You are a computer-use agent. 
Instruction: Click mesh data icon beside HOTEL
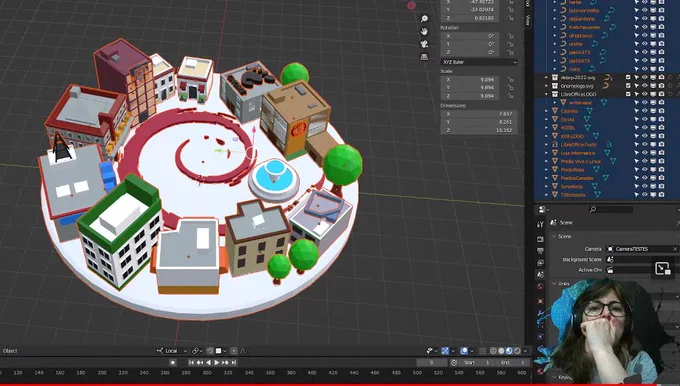click(x=587, y=128)
